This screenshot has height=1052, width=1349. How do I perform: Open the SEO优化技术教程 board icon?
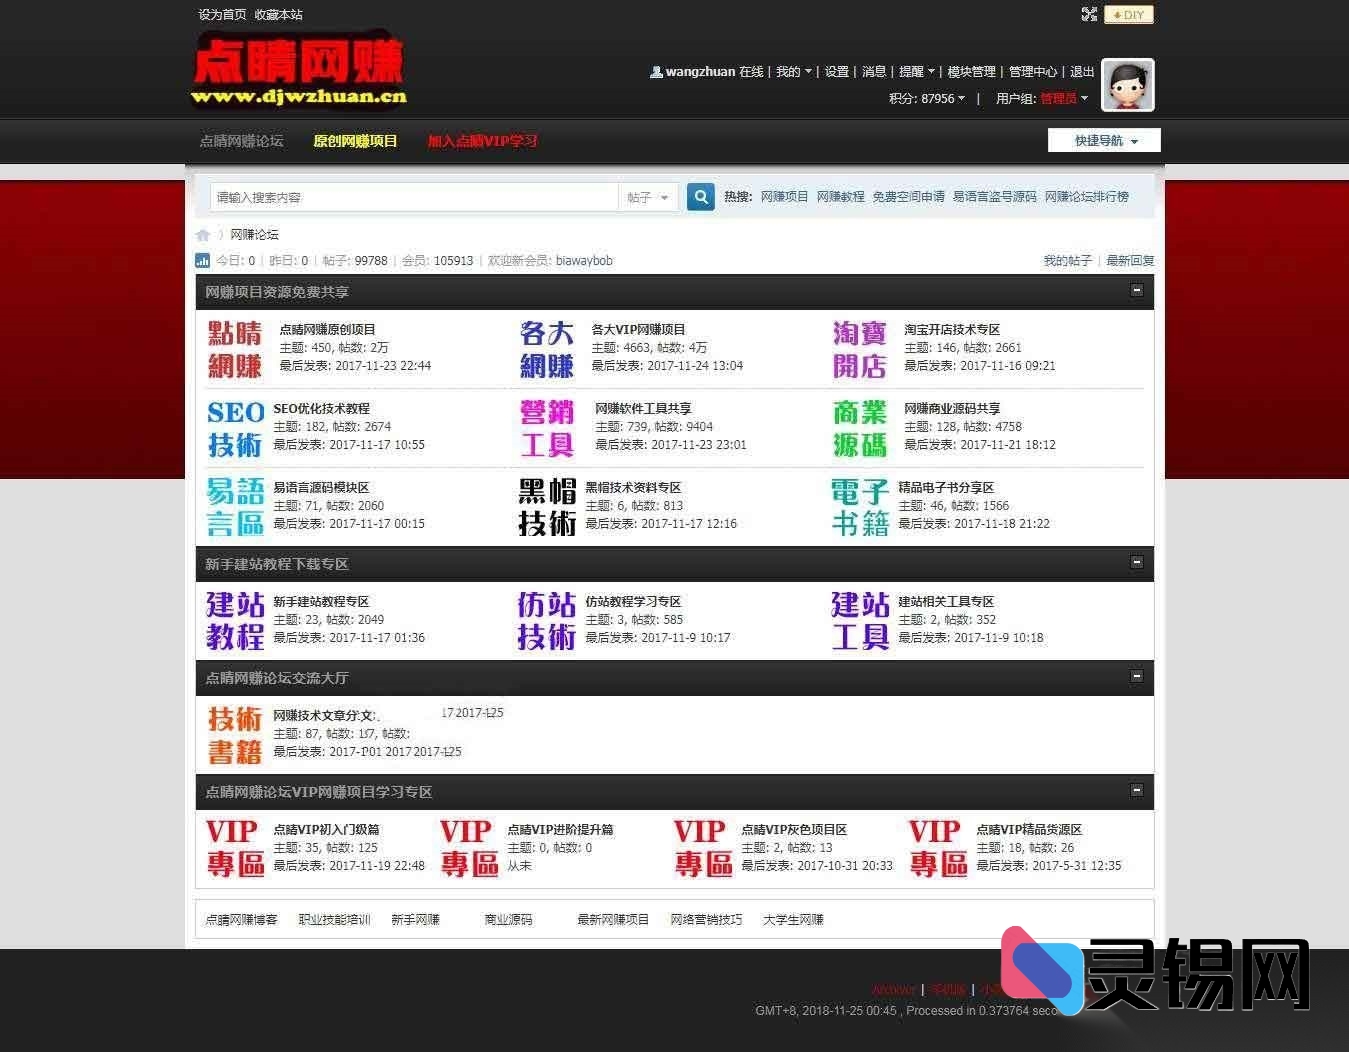pyautogui.click(x=233, y=426)
